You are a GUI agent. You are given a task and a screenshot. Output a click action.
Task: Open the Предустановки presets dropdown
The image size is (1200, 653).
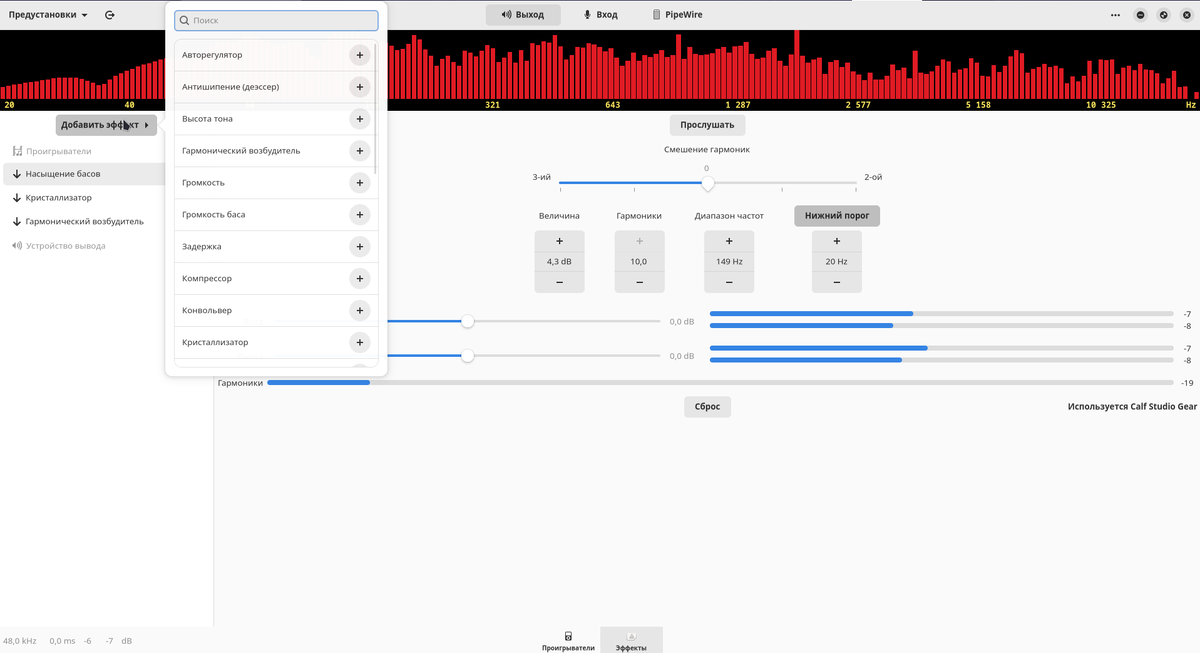coord(48,15)
